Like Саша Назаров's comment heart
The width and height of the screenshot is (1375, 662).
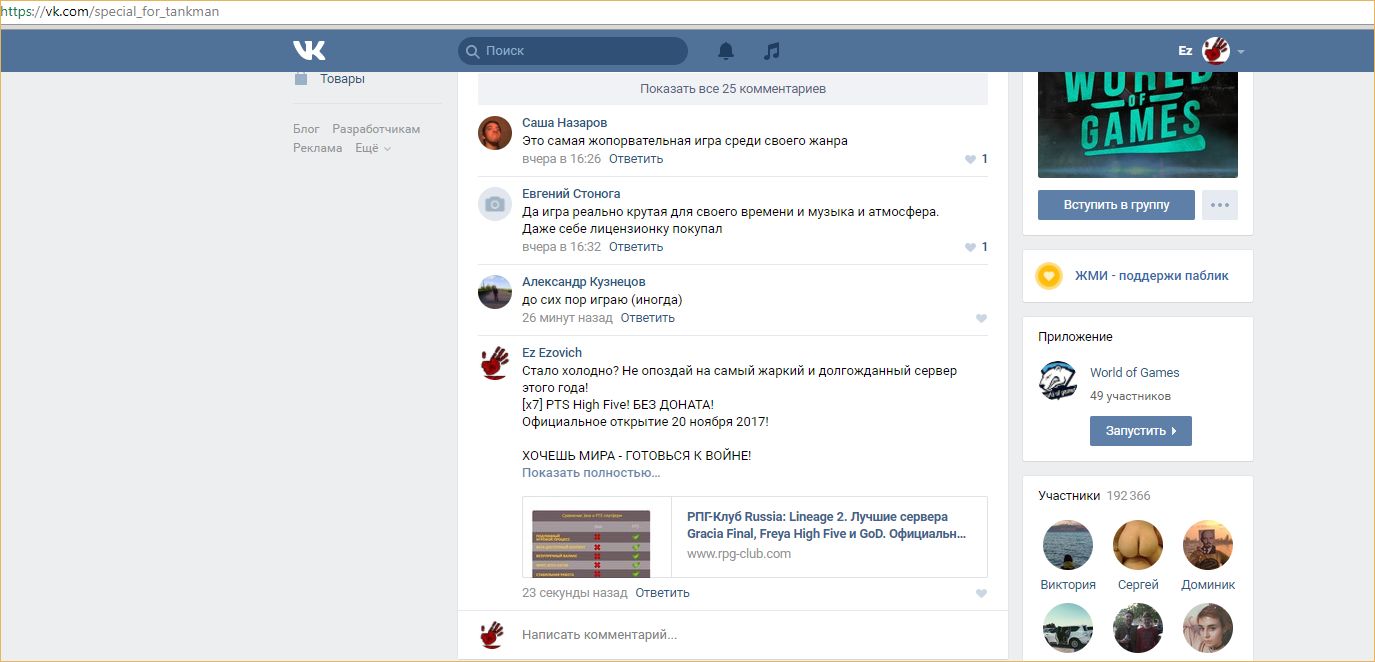pos(970,159)
